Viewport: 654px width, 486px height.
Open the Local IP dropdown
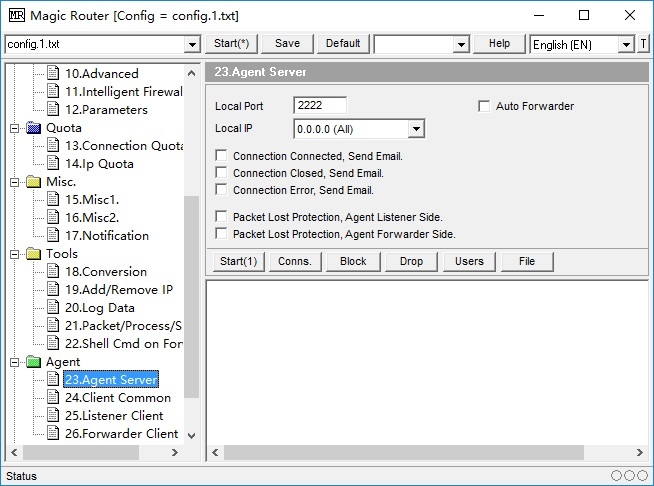click(x=416, y=129)
